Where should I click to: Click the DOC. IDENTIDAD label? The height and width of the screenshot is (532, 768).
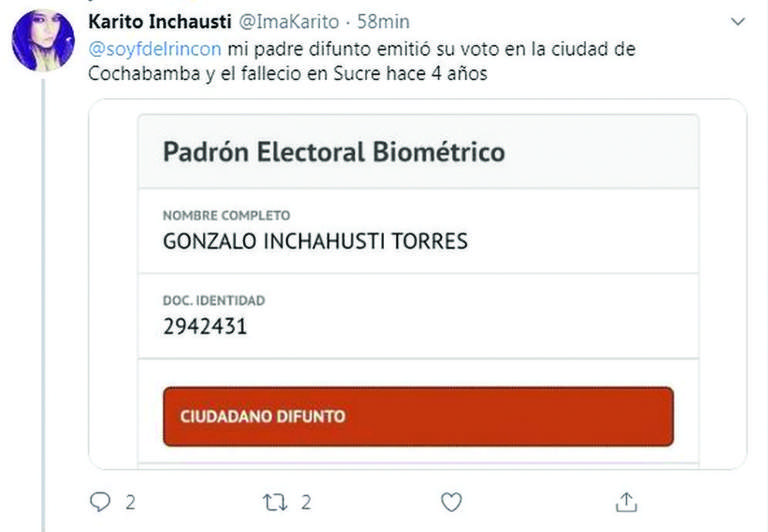(213, 300)
